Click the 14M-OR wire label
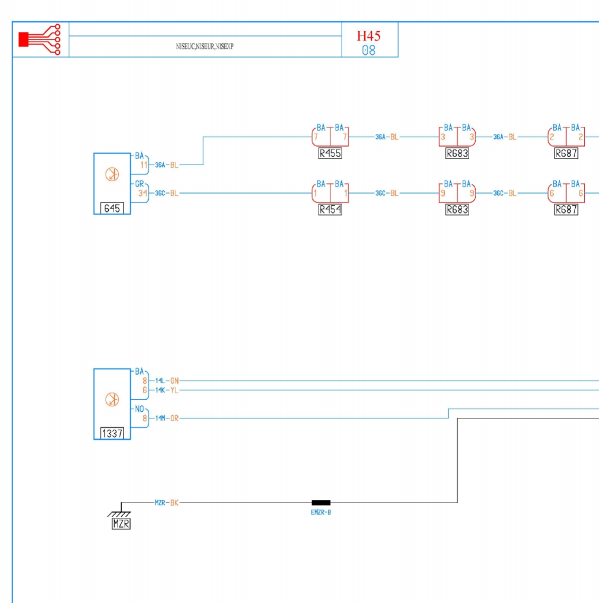Screen dimensions: 599x603 pyautogui.click(x=167, y=418)
